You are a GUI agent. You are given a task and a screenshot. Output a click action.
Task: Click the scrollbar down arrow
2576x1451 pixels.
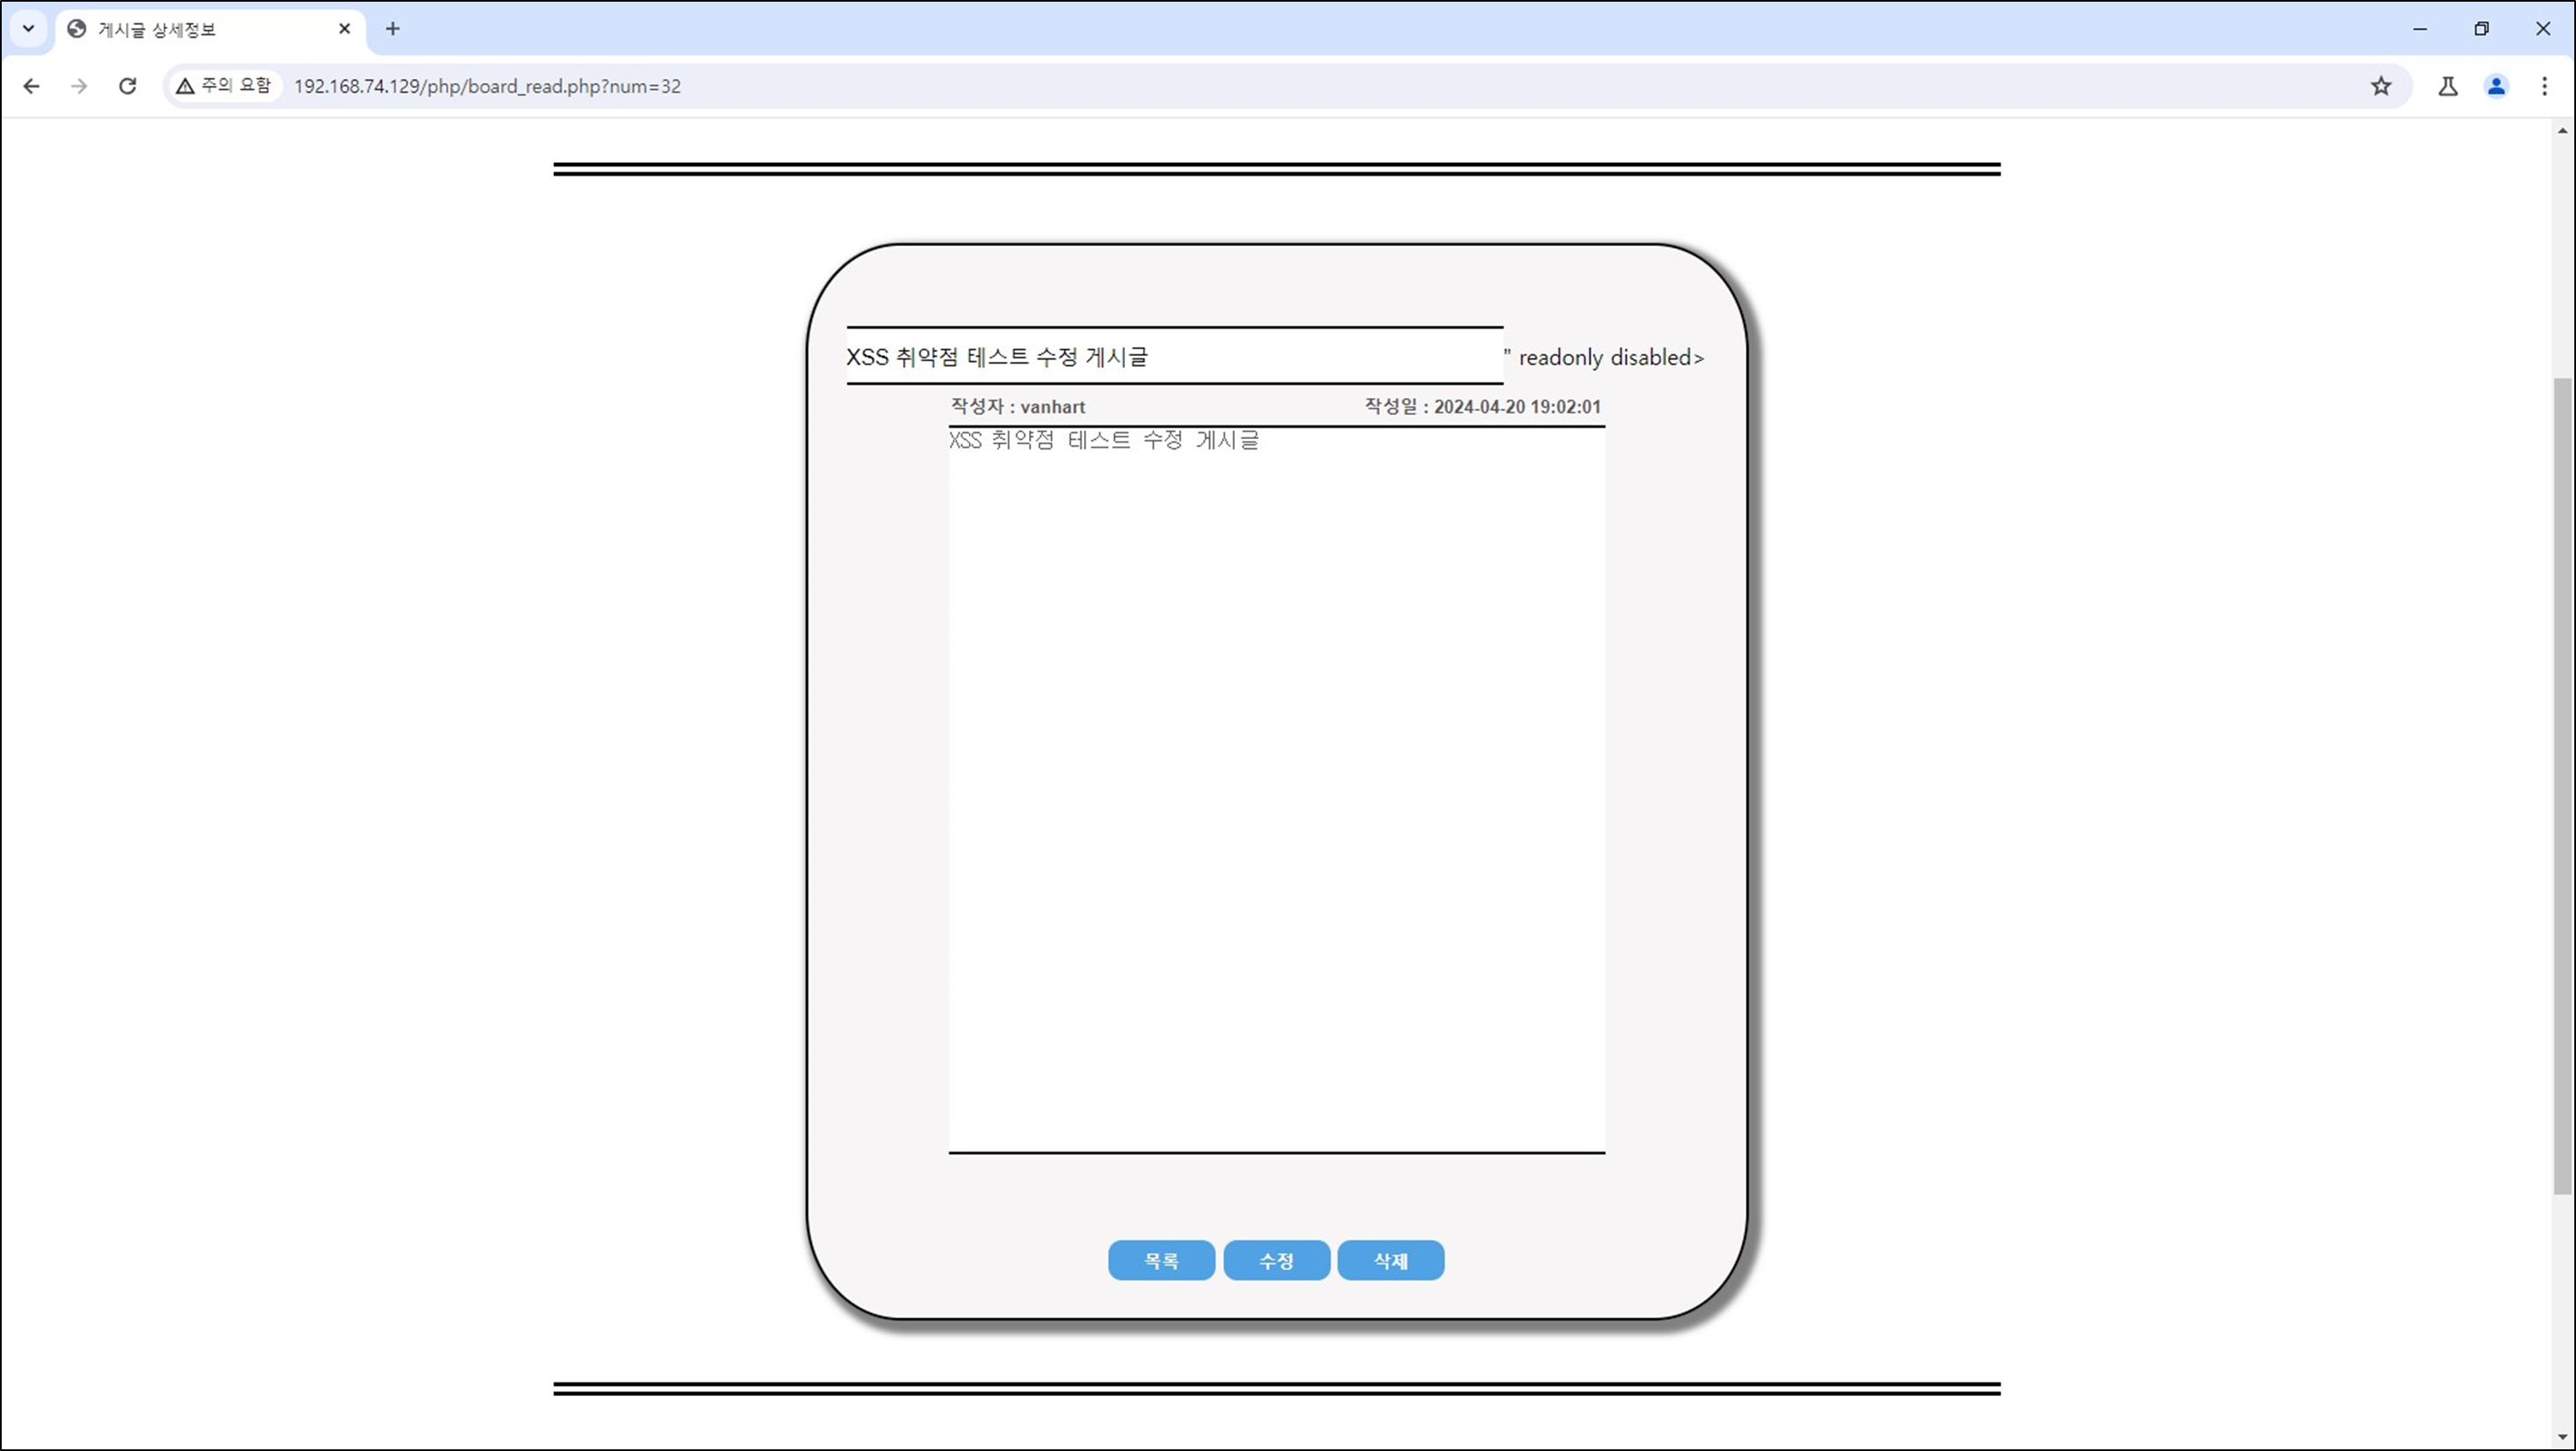2562,1438
